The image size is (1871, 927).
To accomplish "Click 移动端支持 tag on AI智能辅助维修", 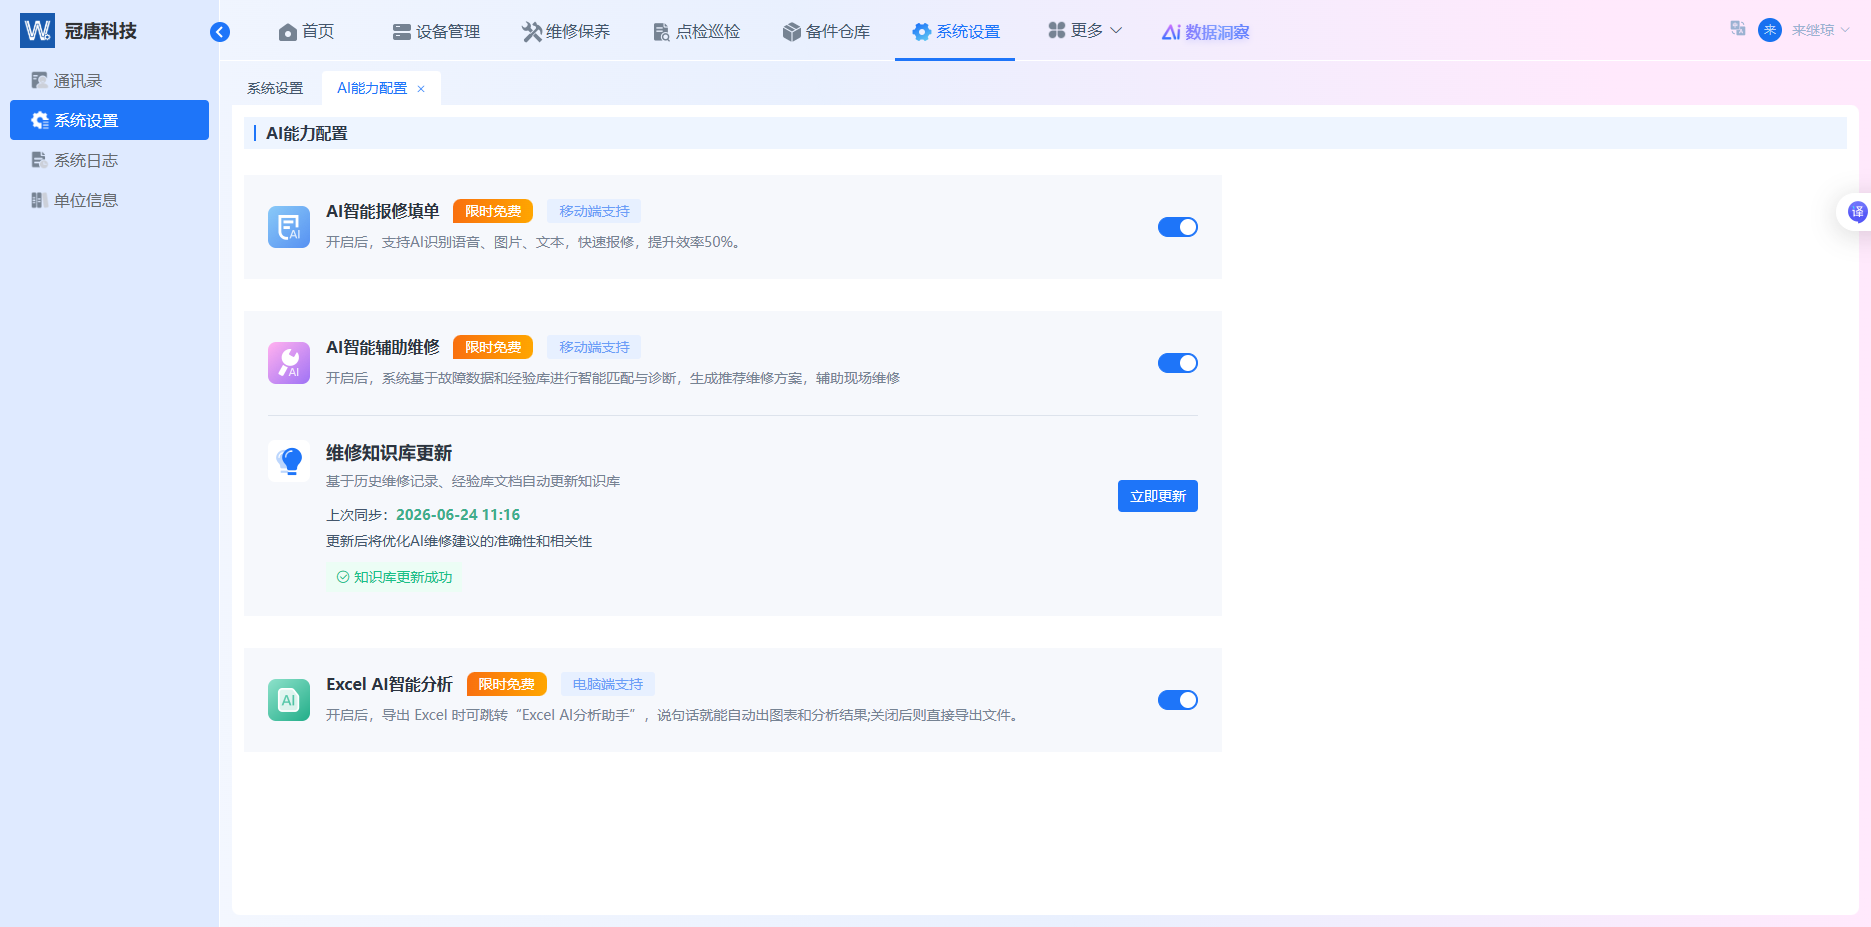I will (594, 347).
